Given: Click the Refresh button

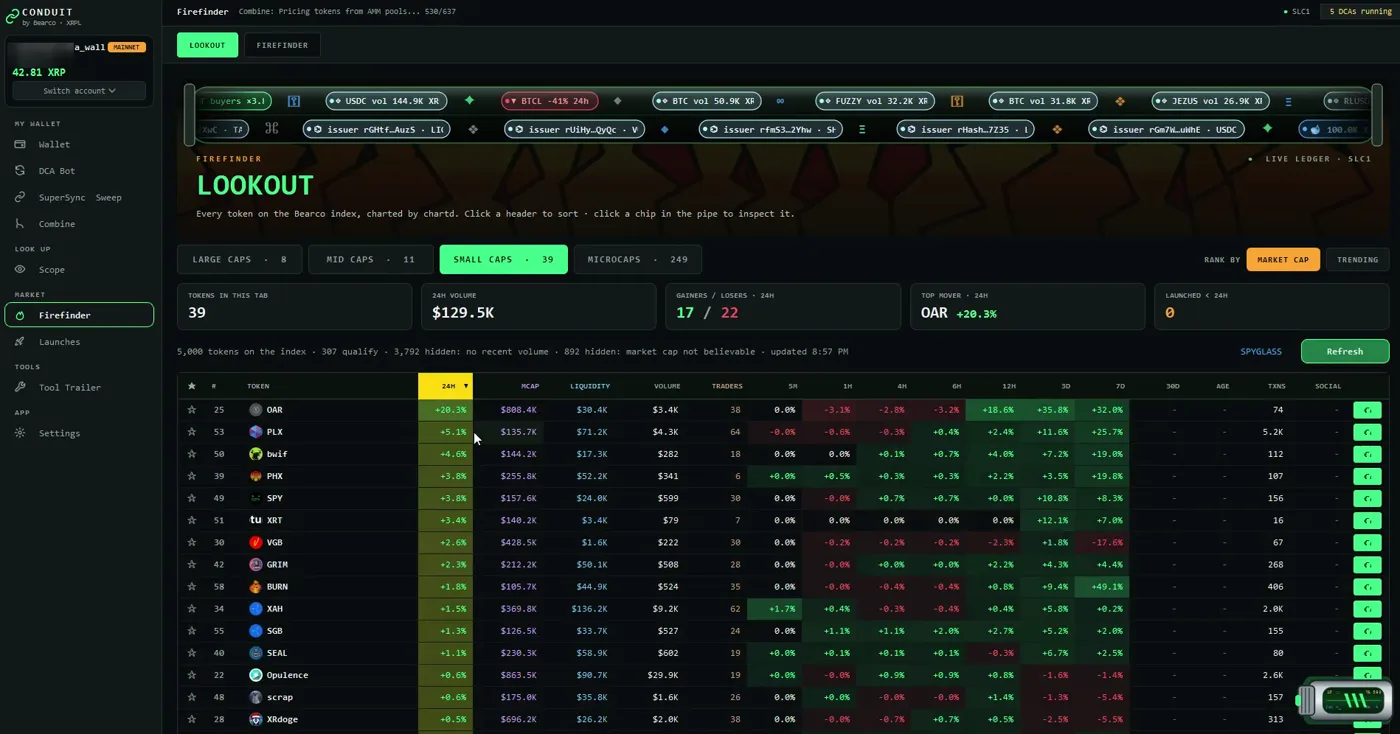Looking at the screenshot, I should (x=1345, y=351).
